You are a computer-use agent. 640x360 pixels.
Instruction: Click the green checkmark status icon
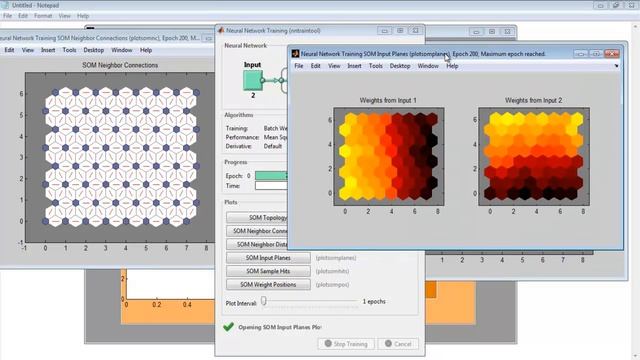pos(229,327)
